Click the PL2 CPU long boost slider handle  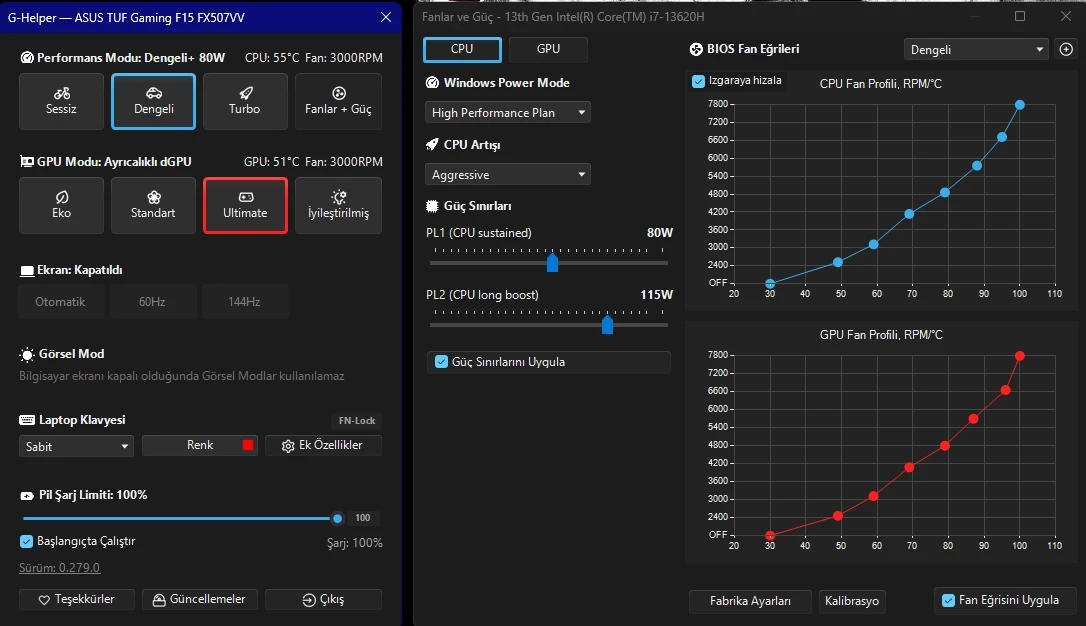[x=607, y=324]
